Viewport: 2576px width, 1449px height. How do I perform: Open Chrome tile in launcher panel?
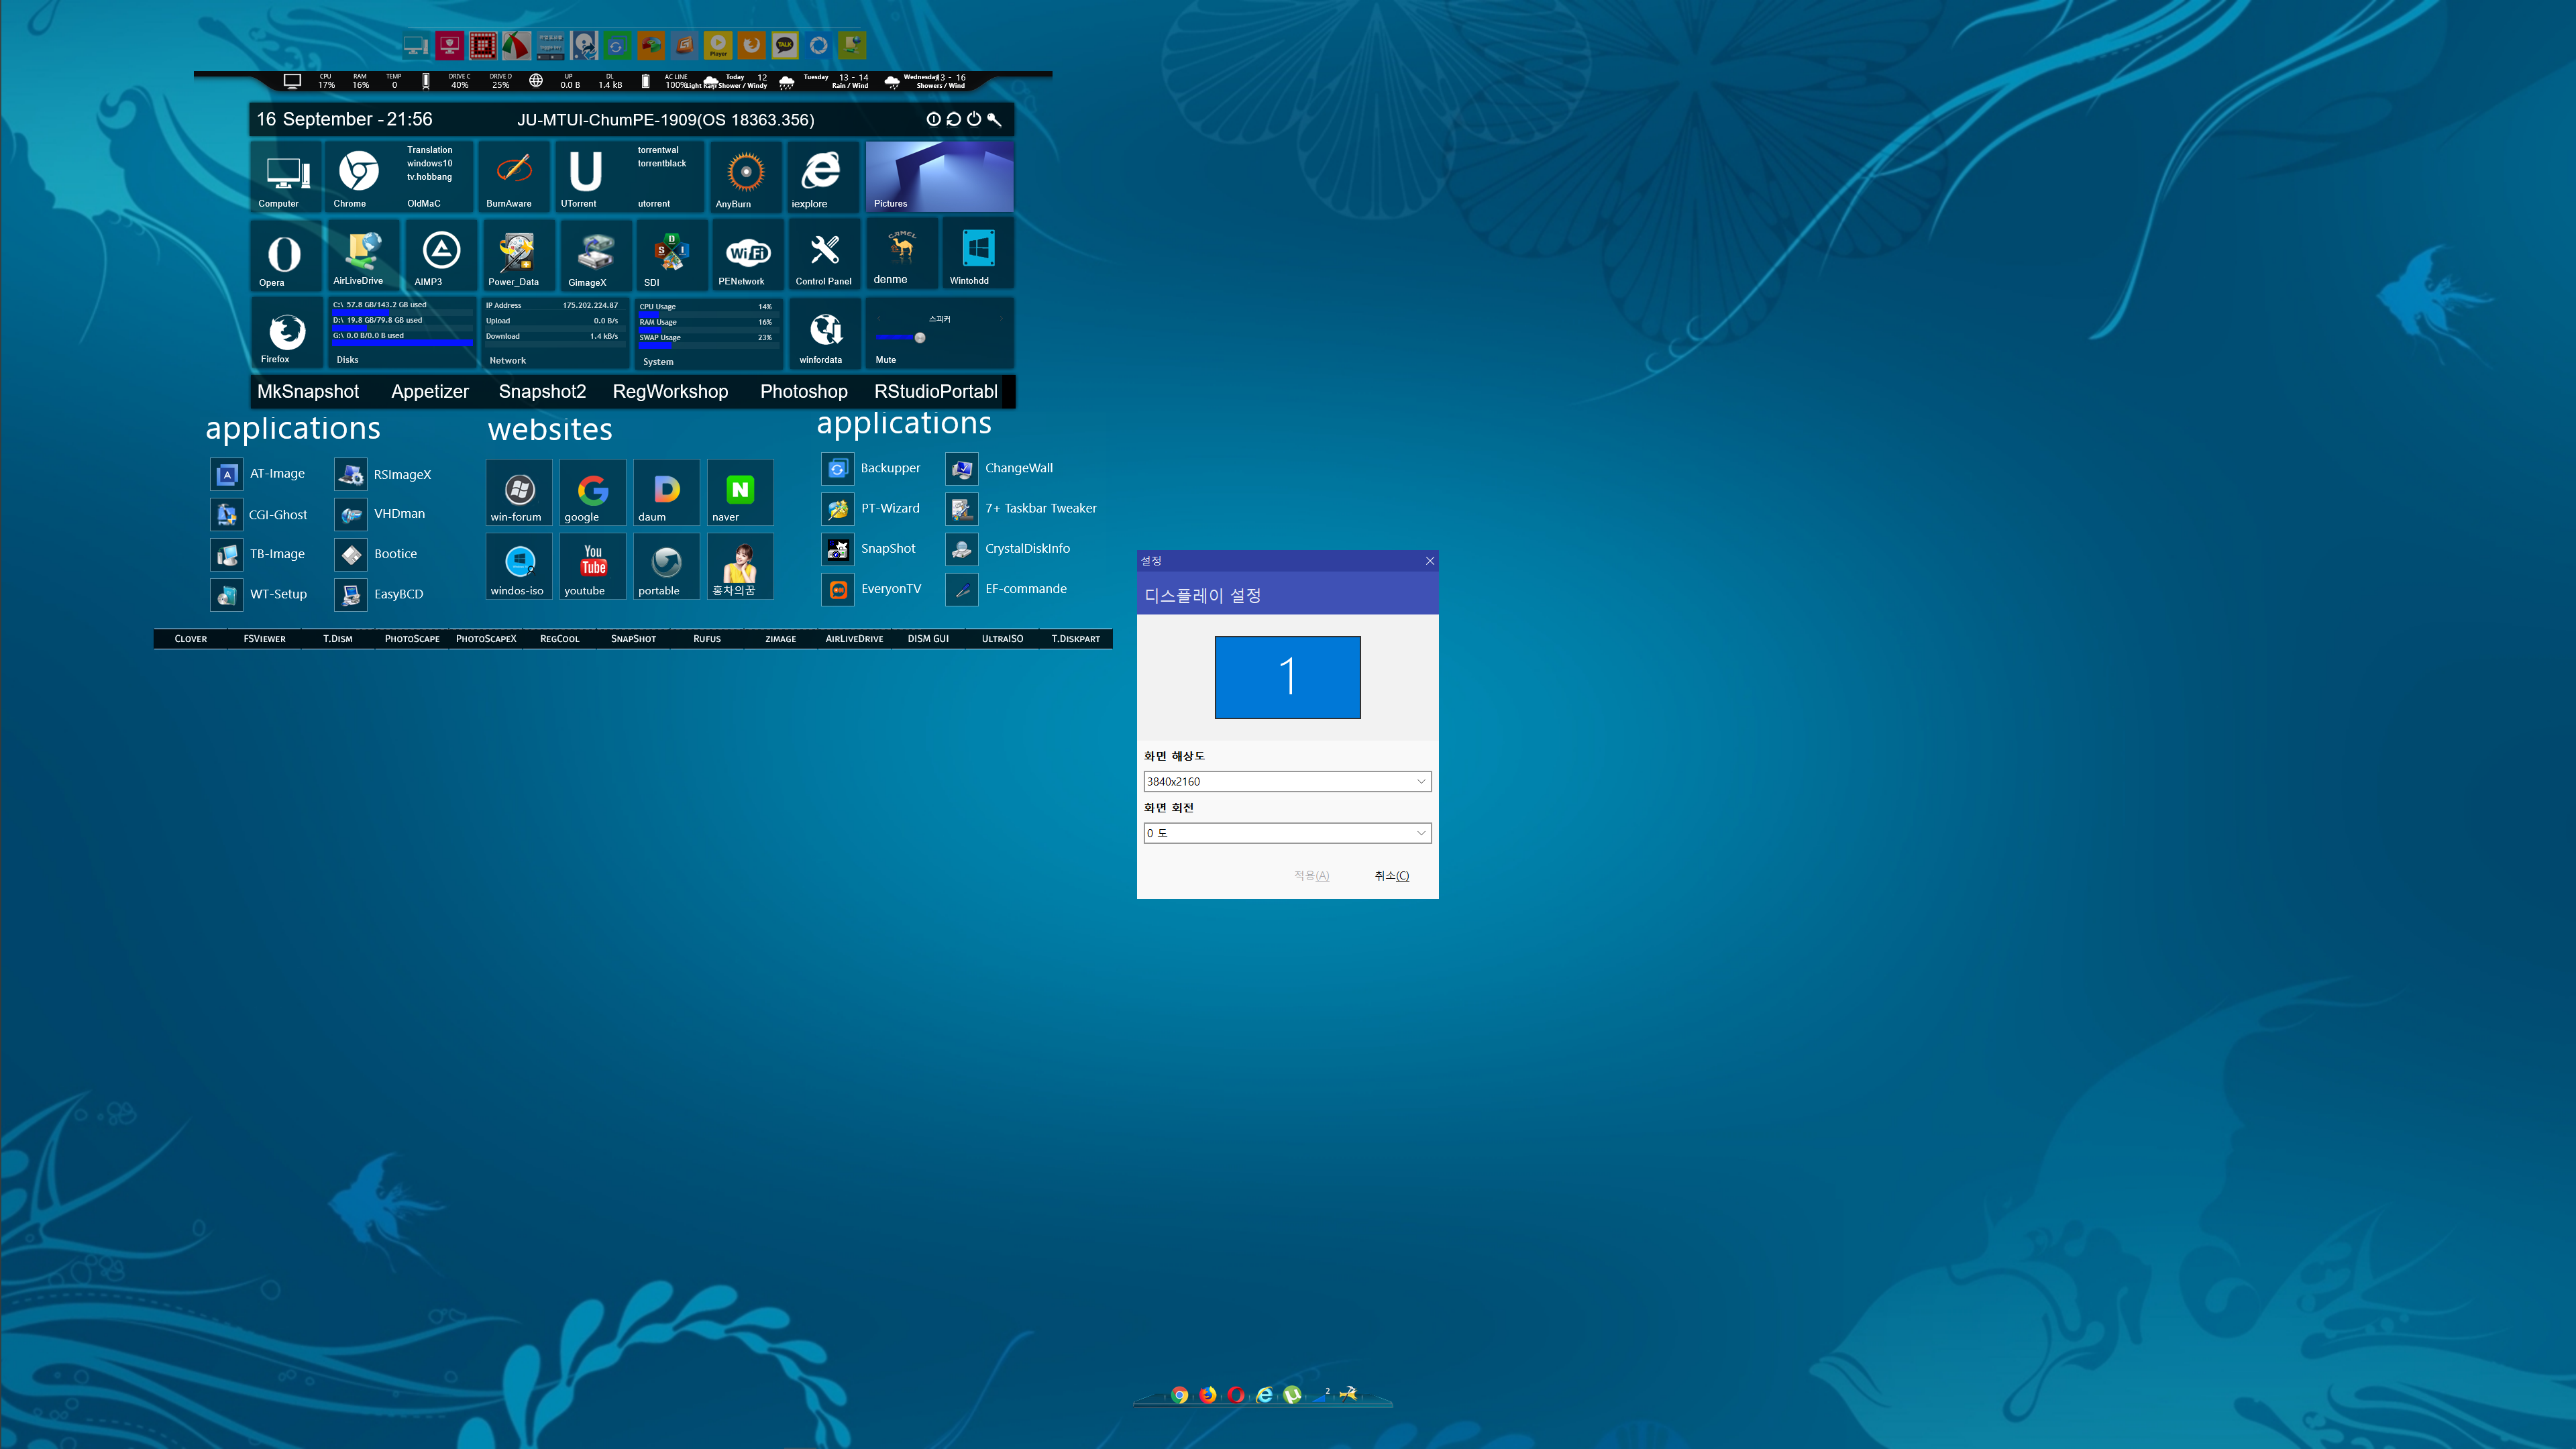[359, 176]
